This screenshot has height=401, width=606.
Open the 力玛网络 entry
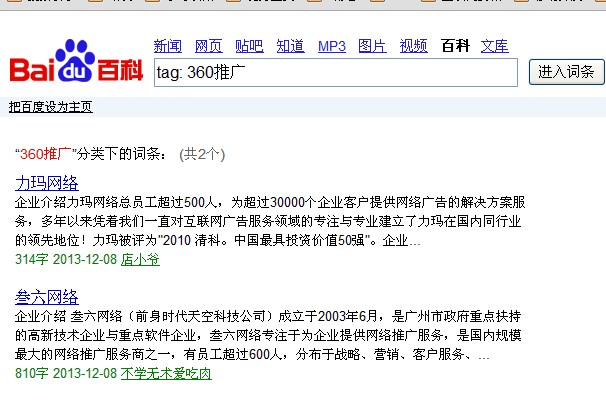pos(47,183)
